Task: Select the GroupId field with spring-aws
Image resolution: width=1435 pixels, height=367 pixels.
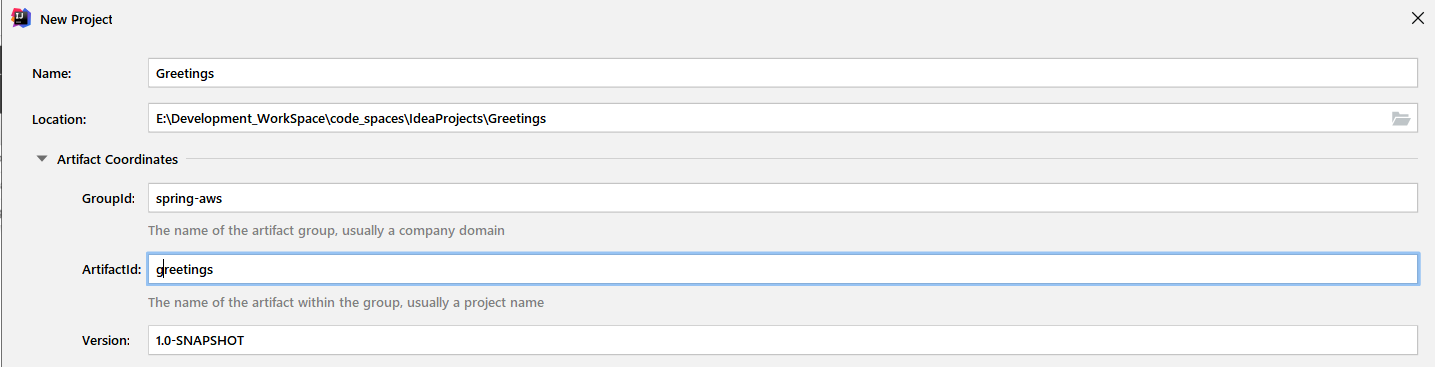Action: [x=782, y=198]
